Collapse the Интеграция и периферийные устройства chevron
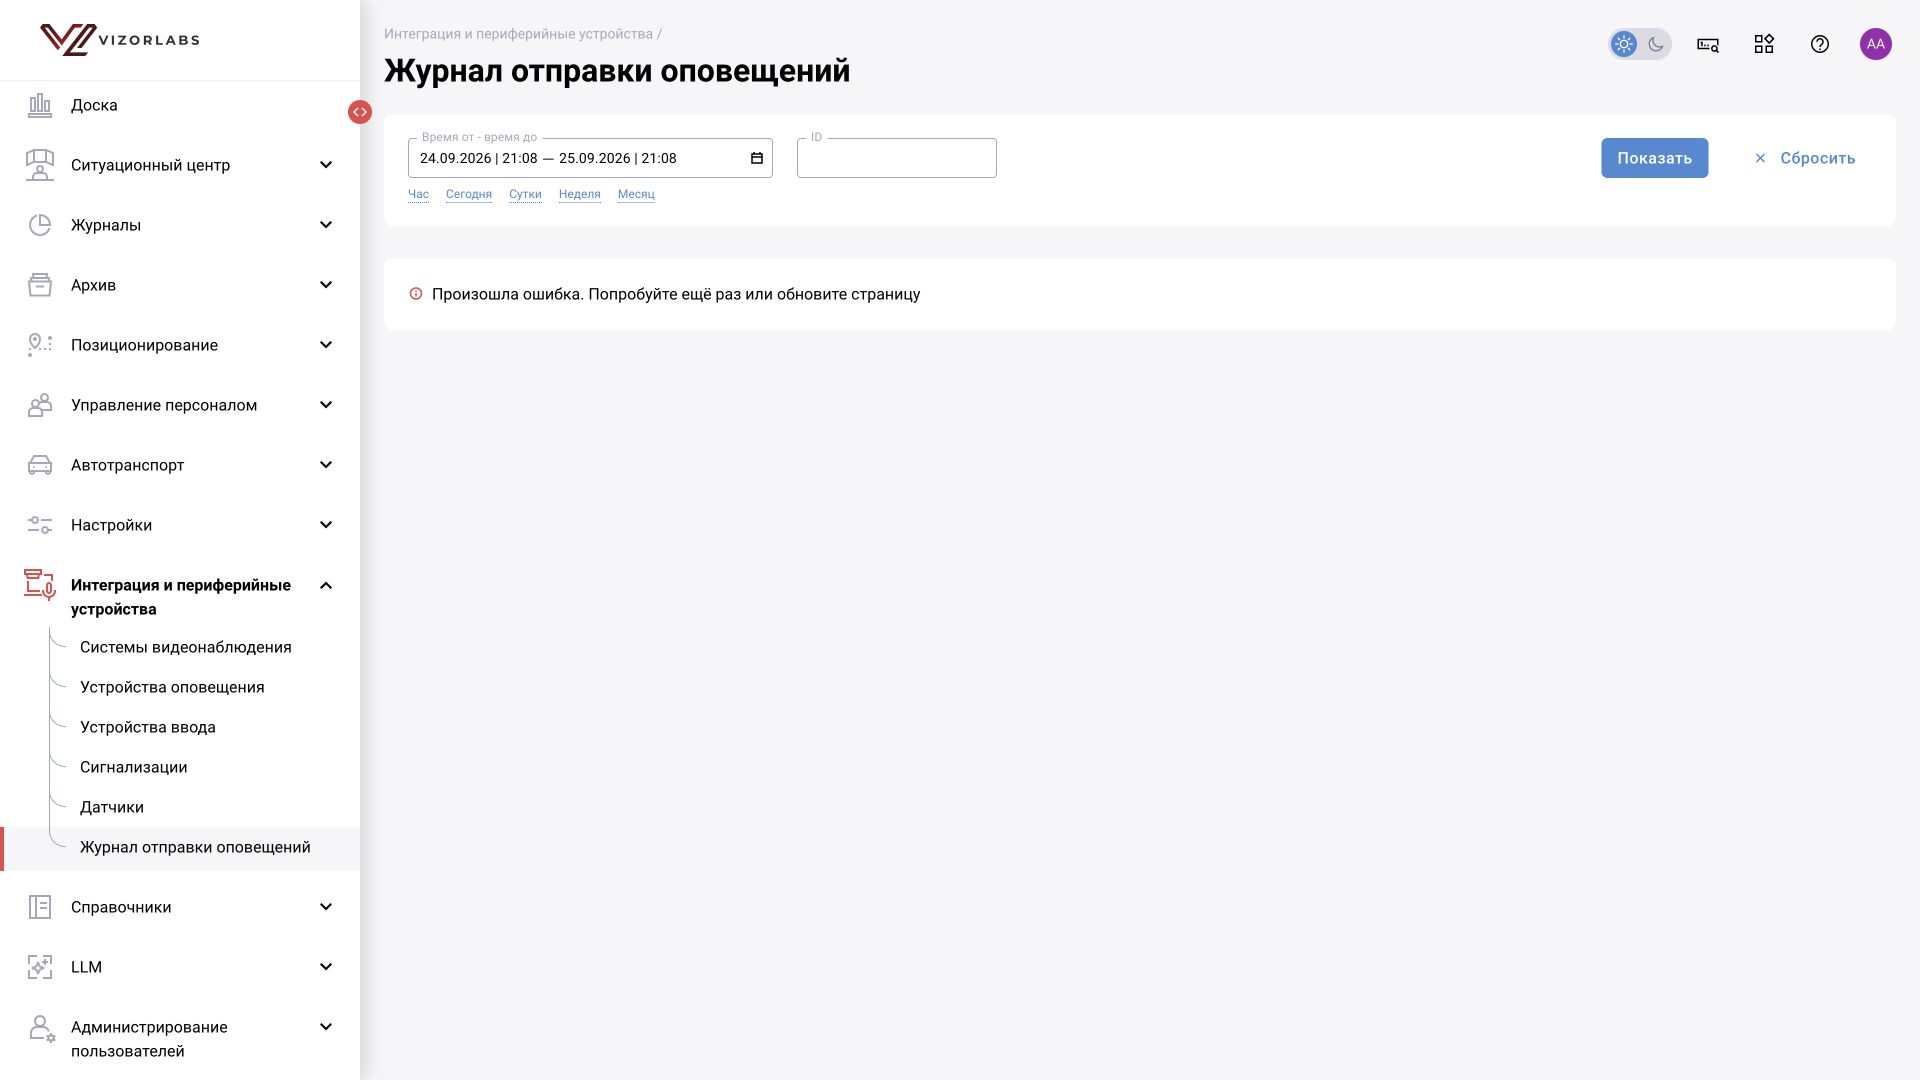Screen dimensions: 1920x1080 point(326,585)
